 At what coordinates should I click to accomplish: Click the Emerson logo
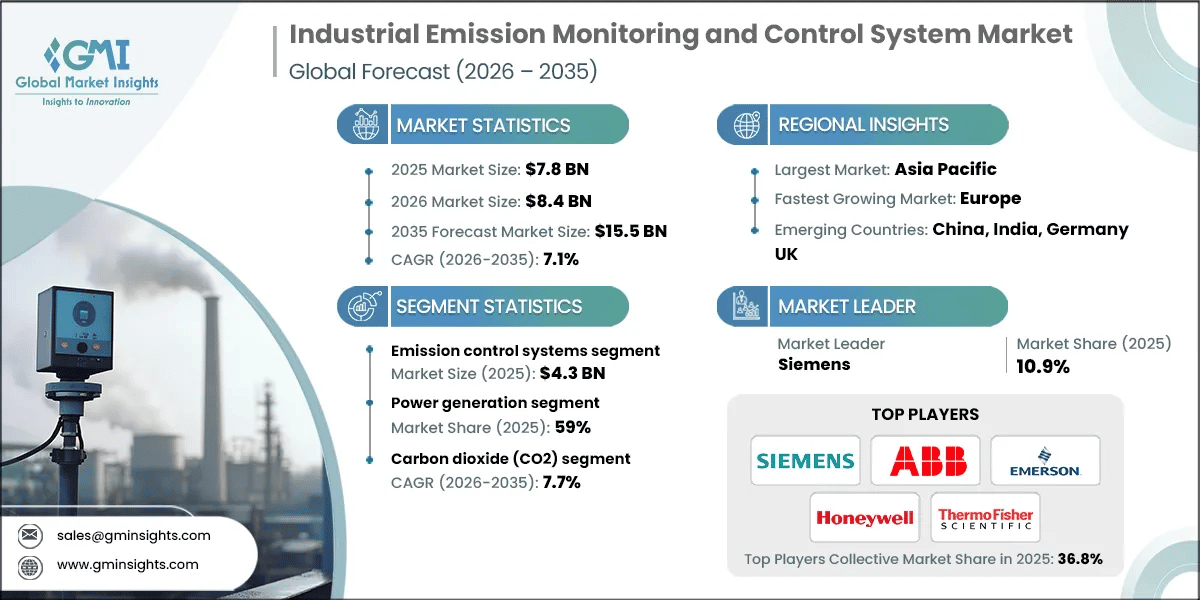coord(1045,461)
